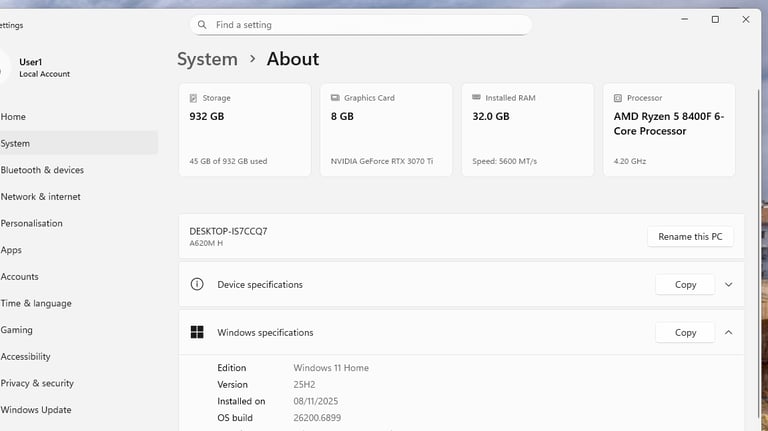Click the search magnifier icon
The width and height of the screenshot is (768, 431).
coord(202,24)
